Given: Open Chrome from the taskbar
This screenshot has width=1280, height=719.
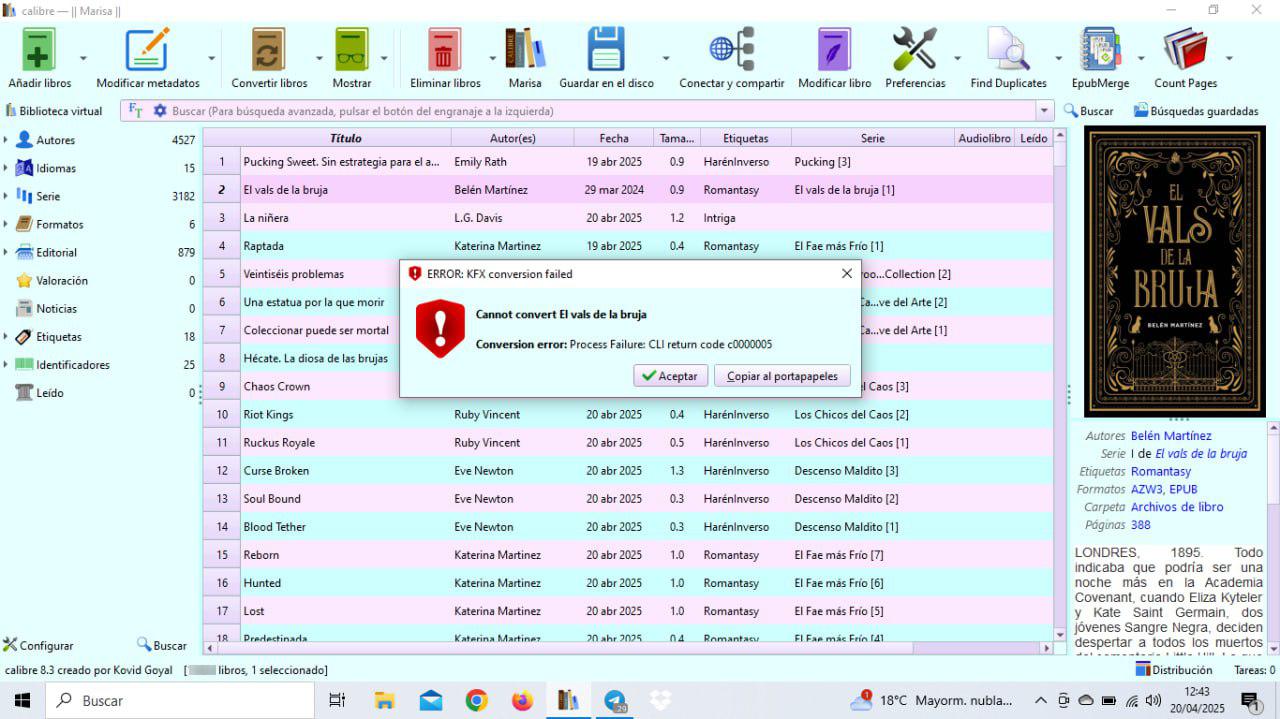Looking at the screenshot, I should click(476, 701).
